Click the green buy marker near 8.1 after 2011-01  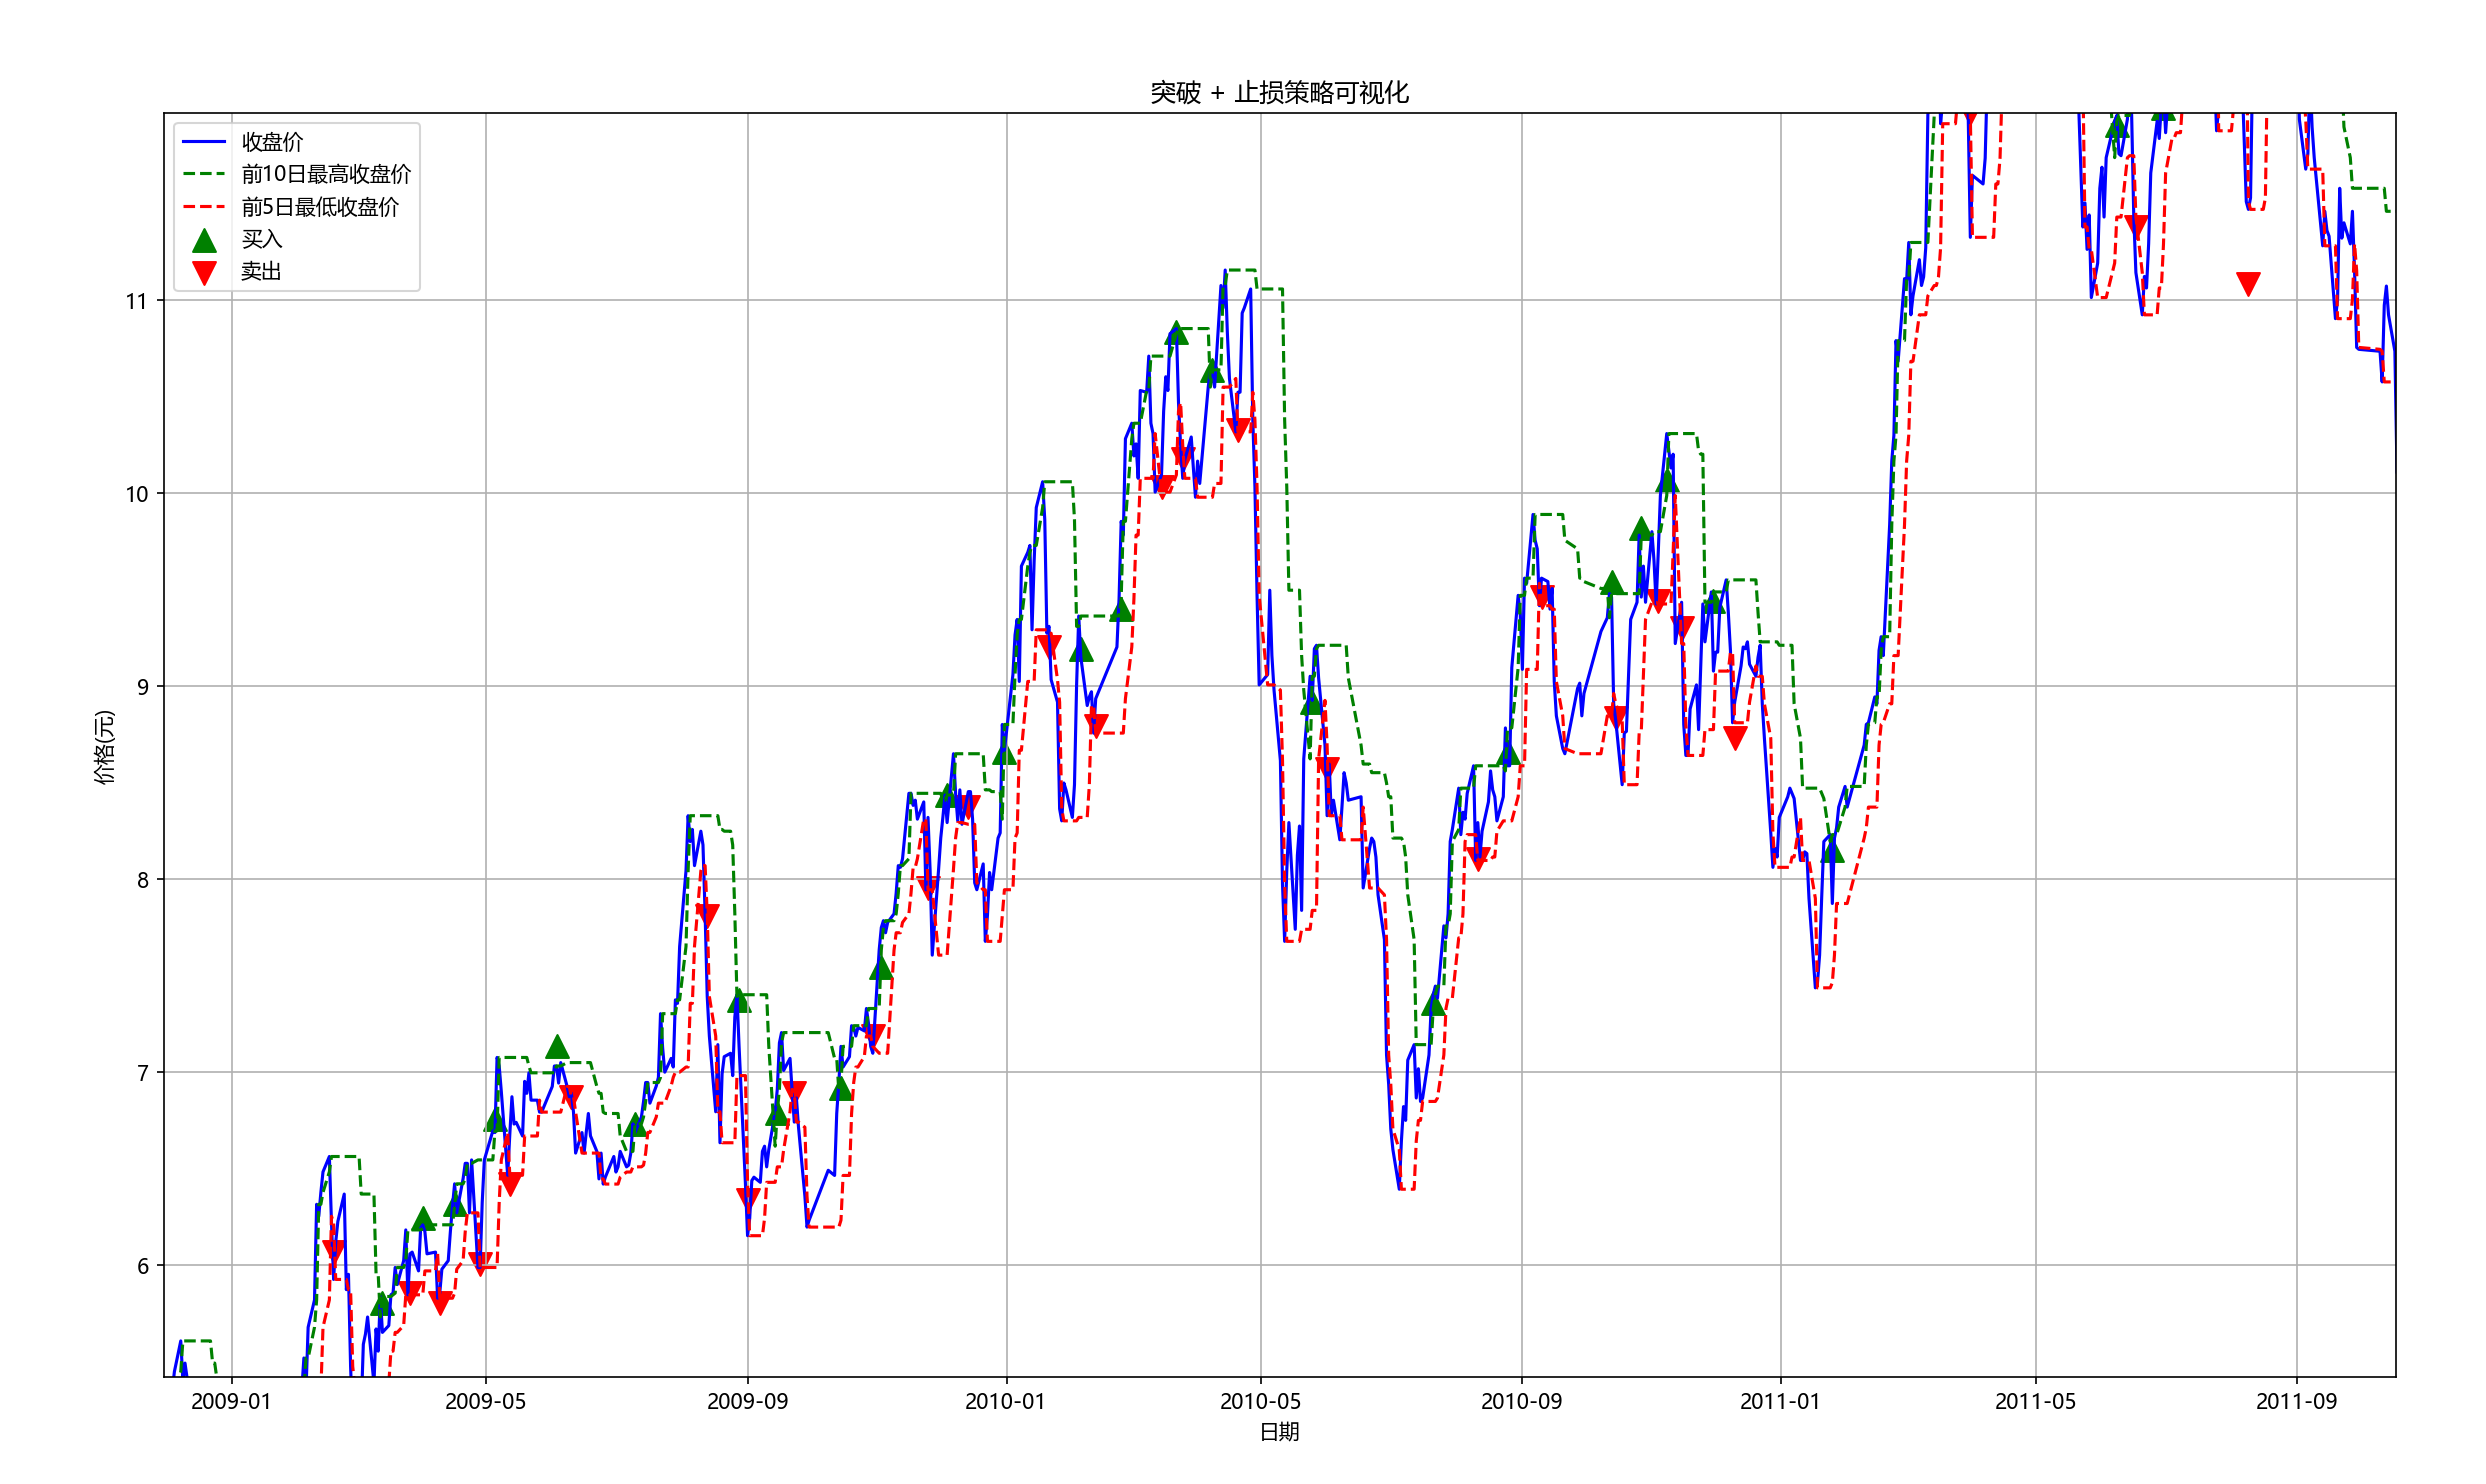click(x=1832, y=851)
